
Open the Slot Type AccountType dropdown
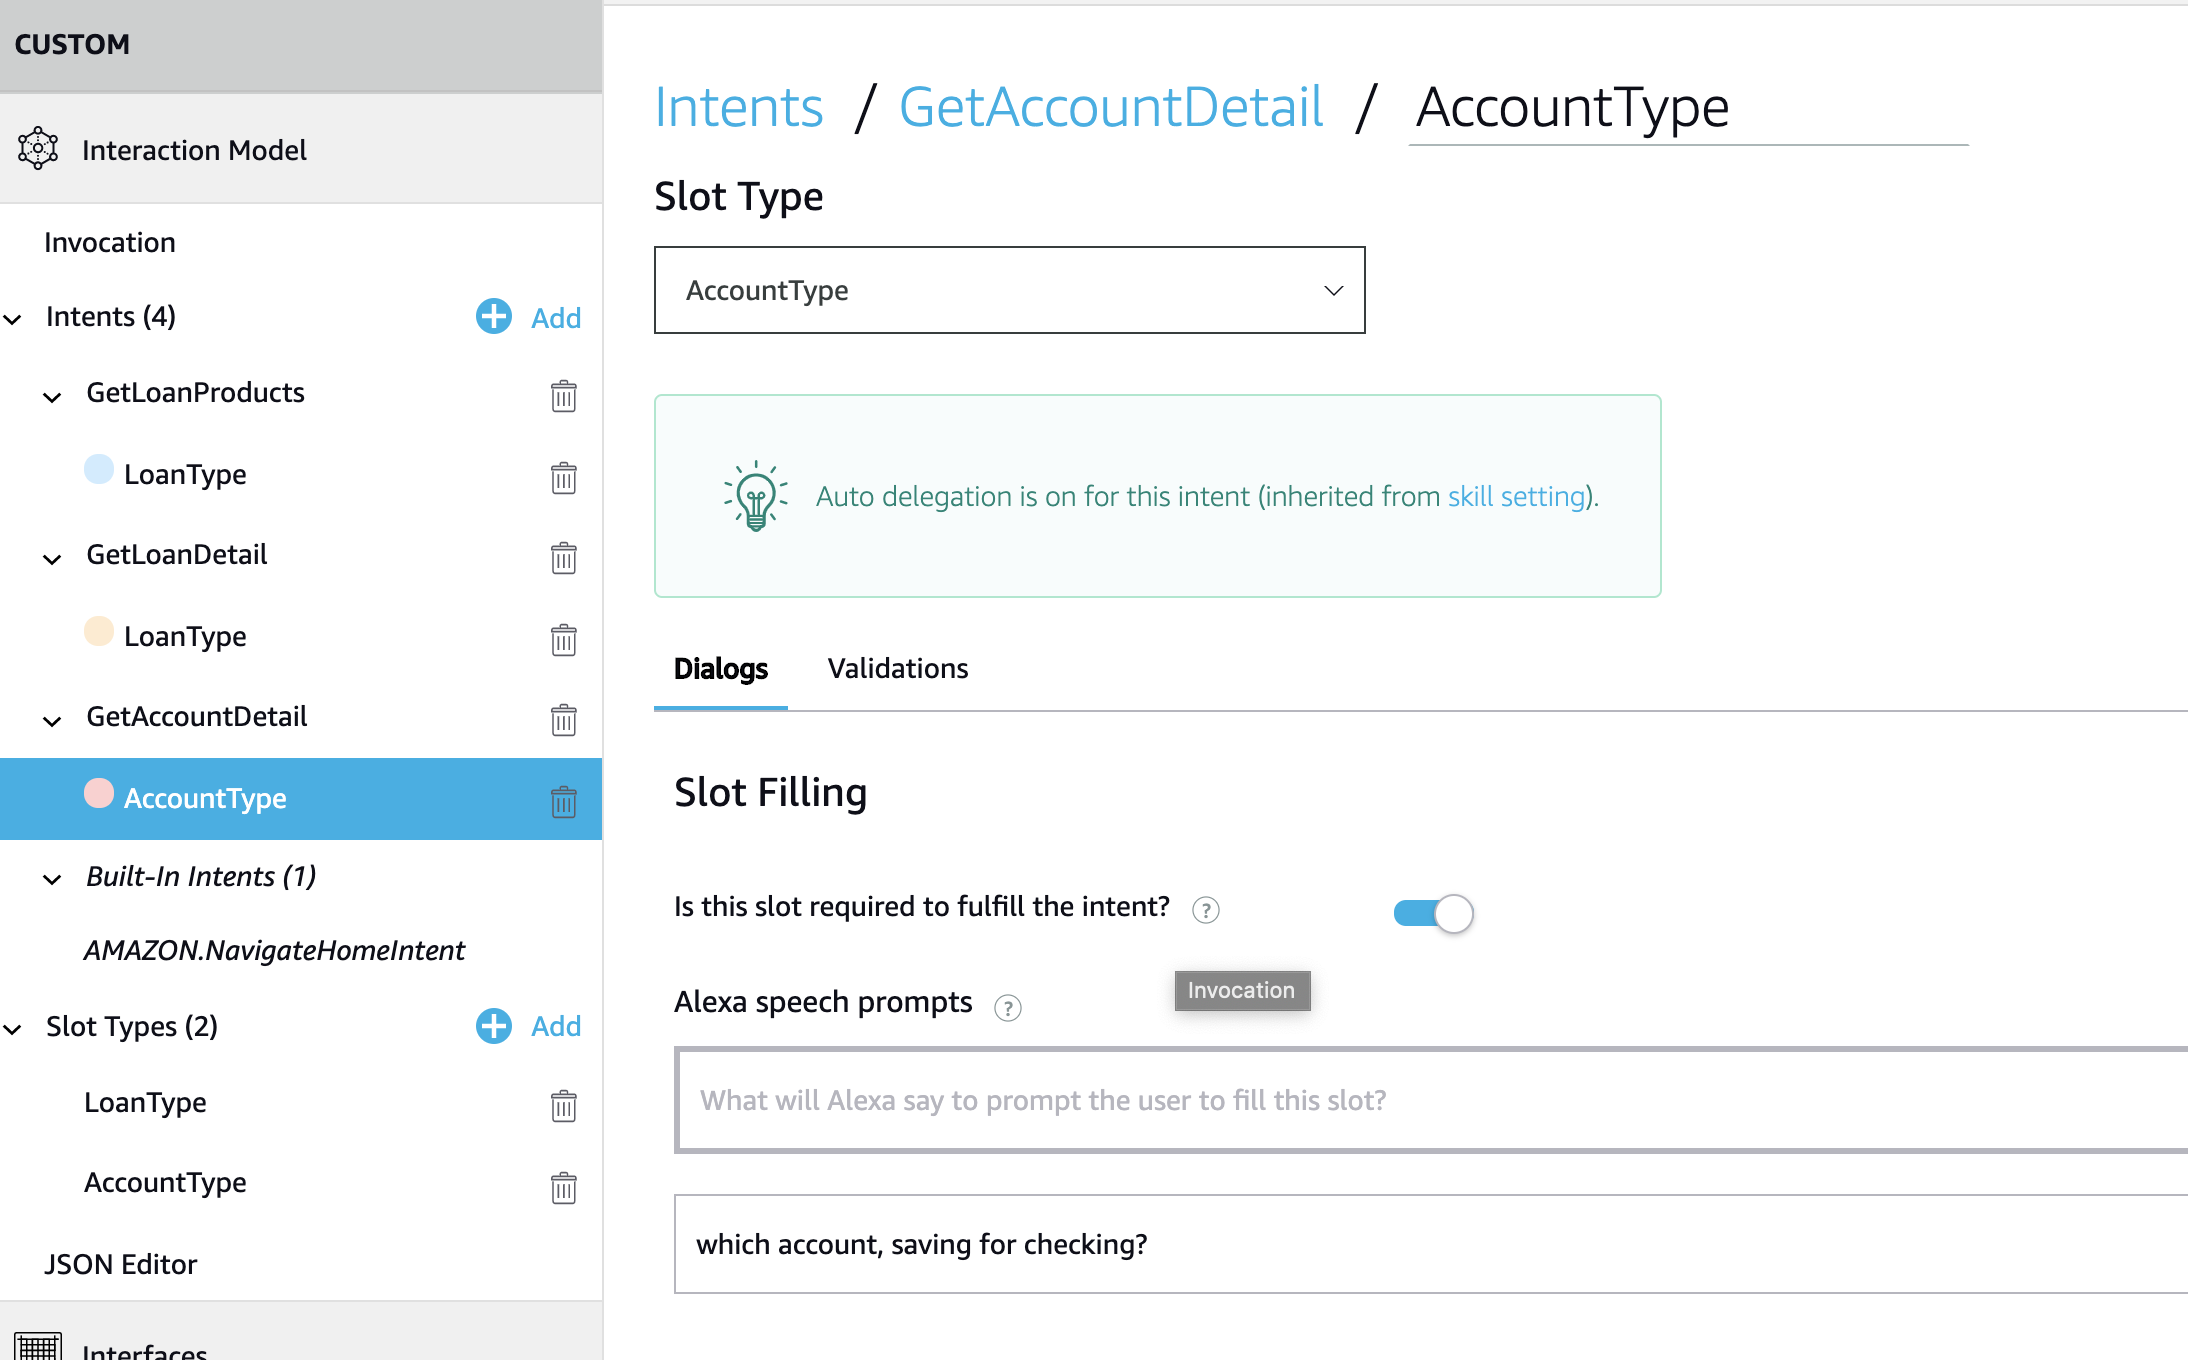1010,290
